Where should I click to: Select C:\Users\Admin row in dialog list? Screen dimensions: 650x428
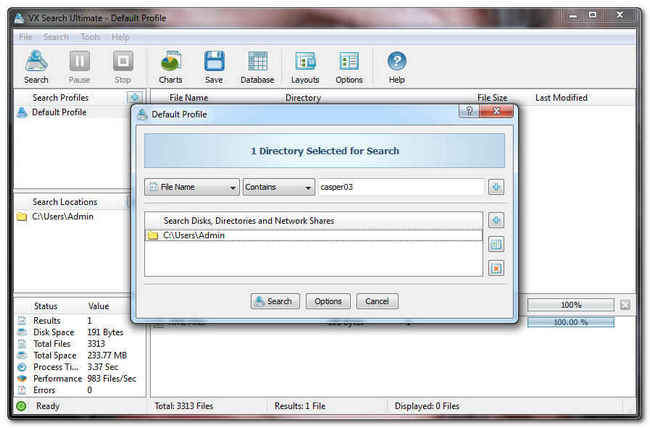pos(314,236)
